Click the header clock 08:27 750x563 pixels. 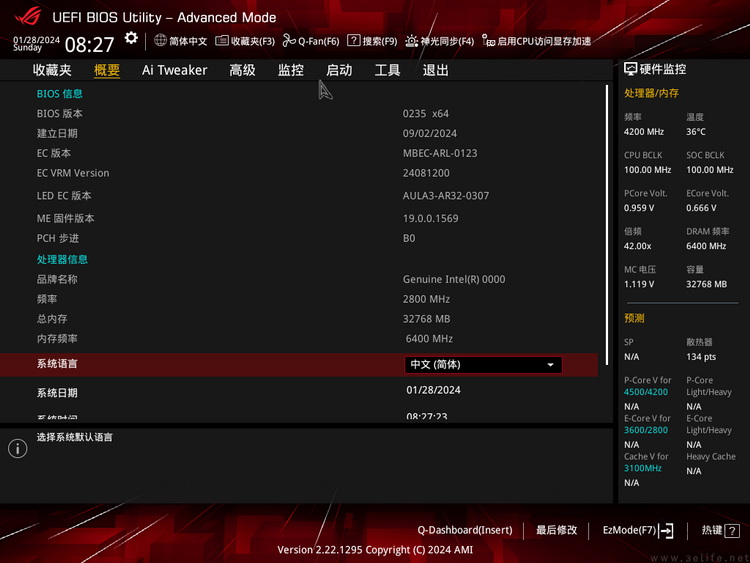(89, 45)
